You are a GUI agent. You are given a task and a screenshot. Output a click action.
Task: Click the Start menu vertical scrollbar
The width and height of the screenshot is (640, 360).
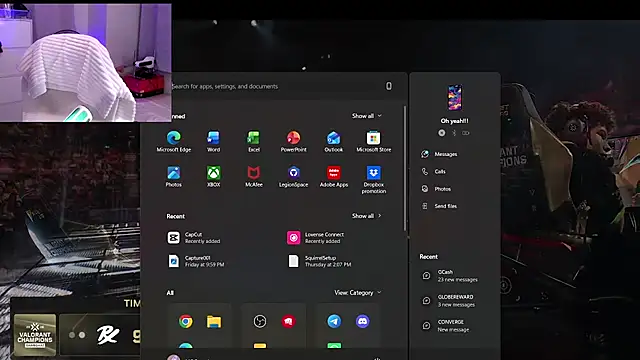(x=405, y=168)
